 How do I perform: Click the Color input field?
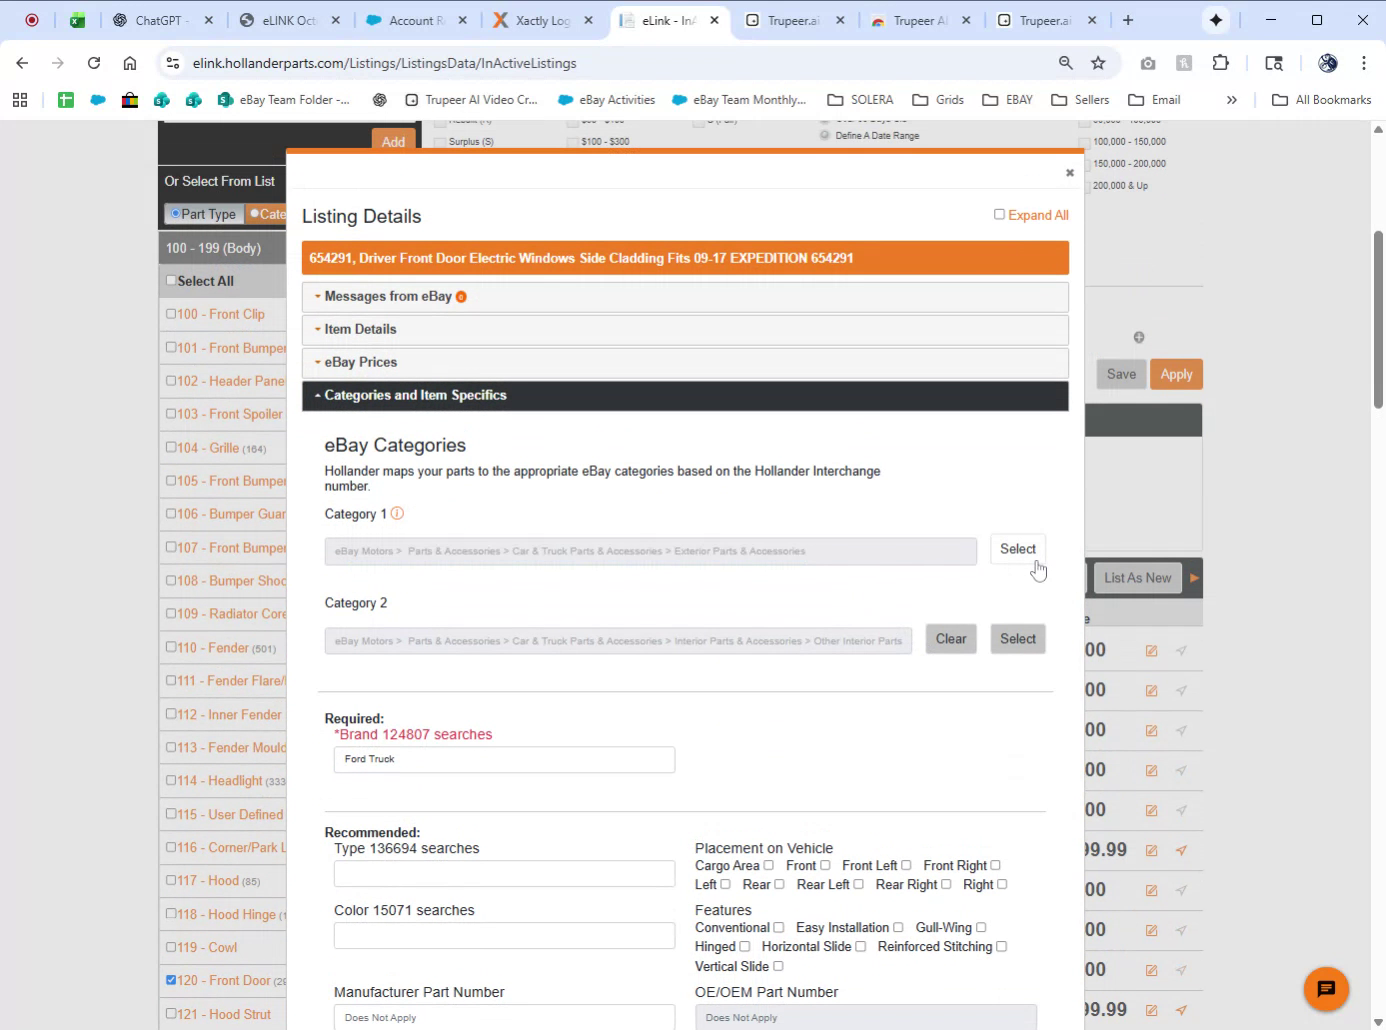click(x=504, y=935)
